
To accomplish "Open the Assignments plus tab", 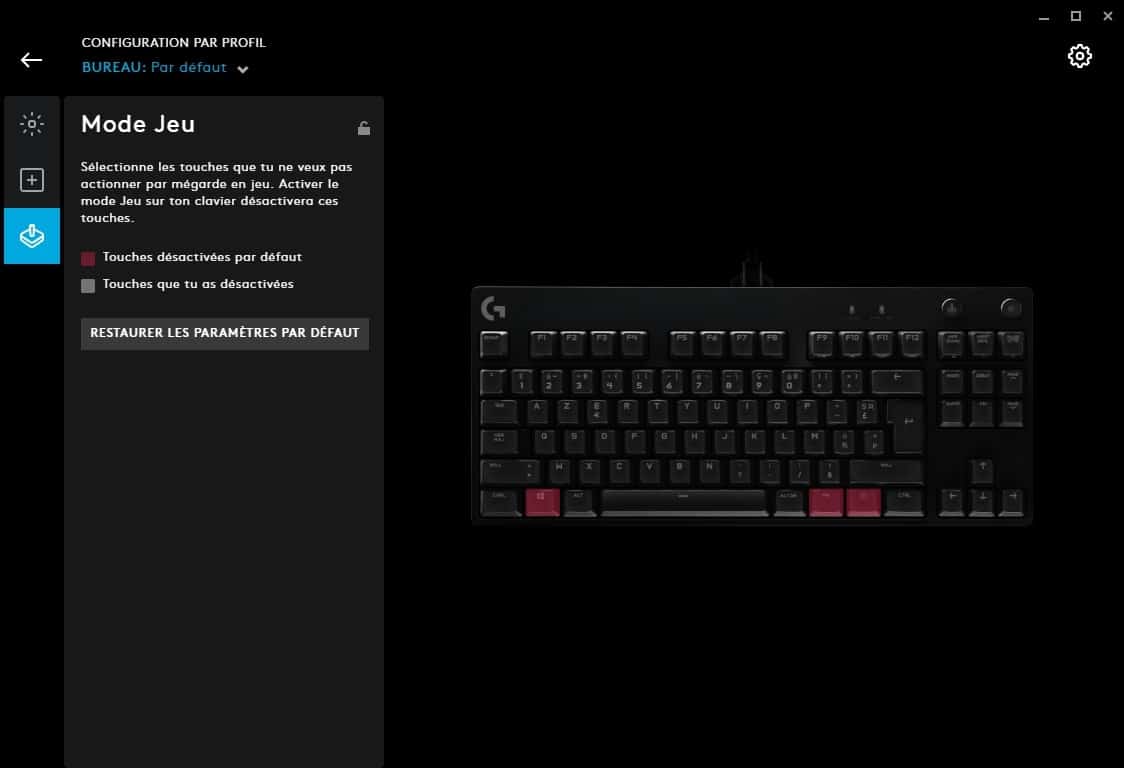I will (x=32, y=180).
